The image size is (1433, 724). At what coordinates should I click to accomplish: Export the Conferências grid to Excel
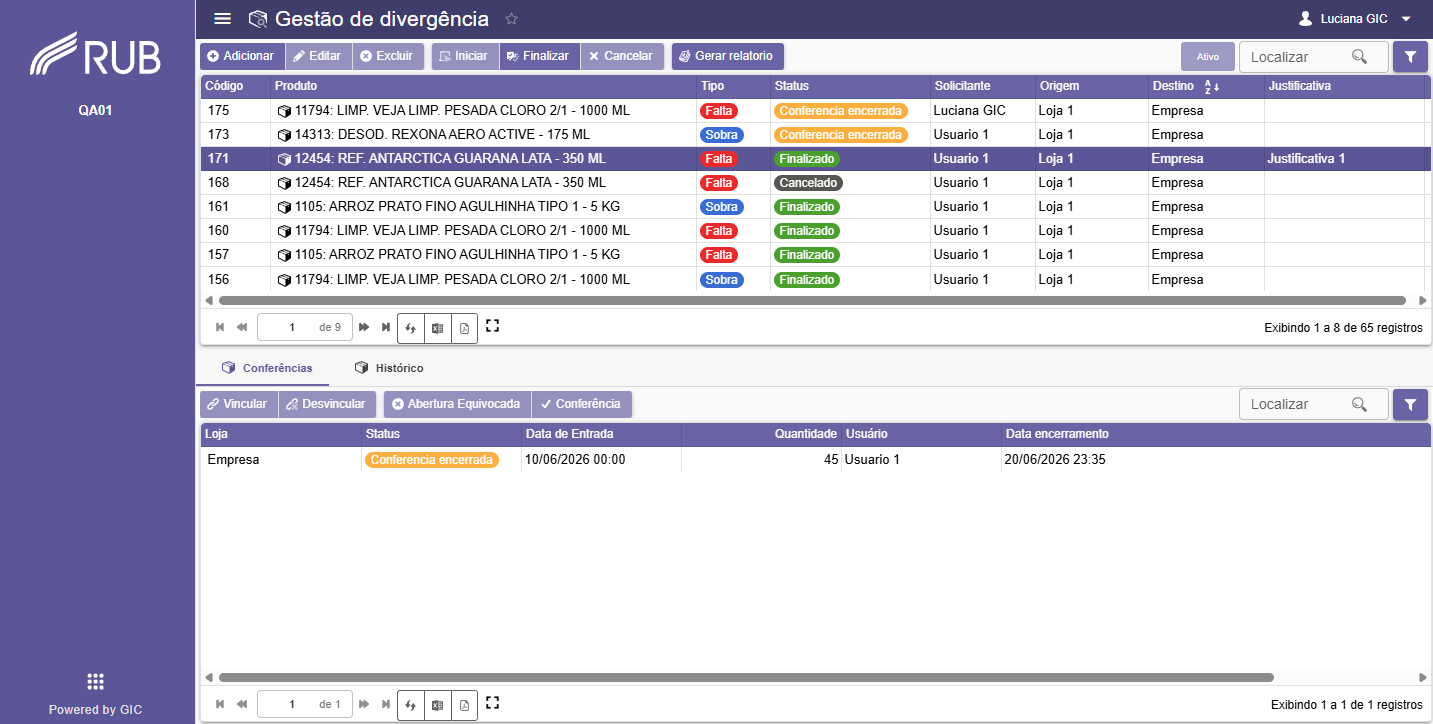click(x=437, y=705)
